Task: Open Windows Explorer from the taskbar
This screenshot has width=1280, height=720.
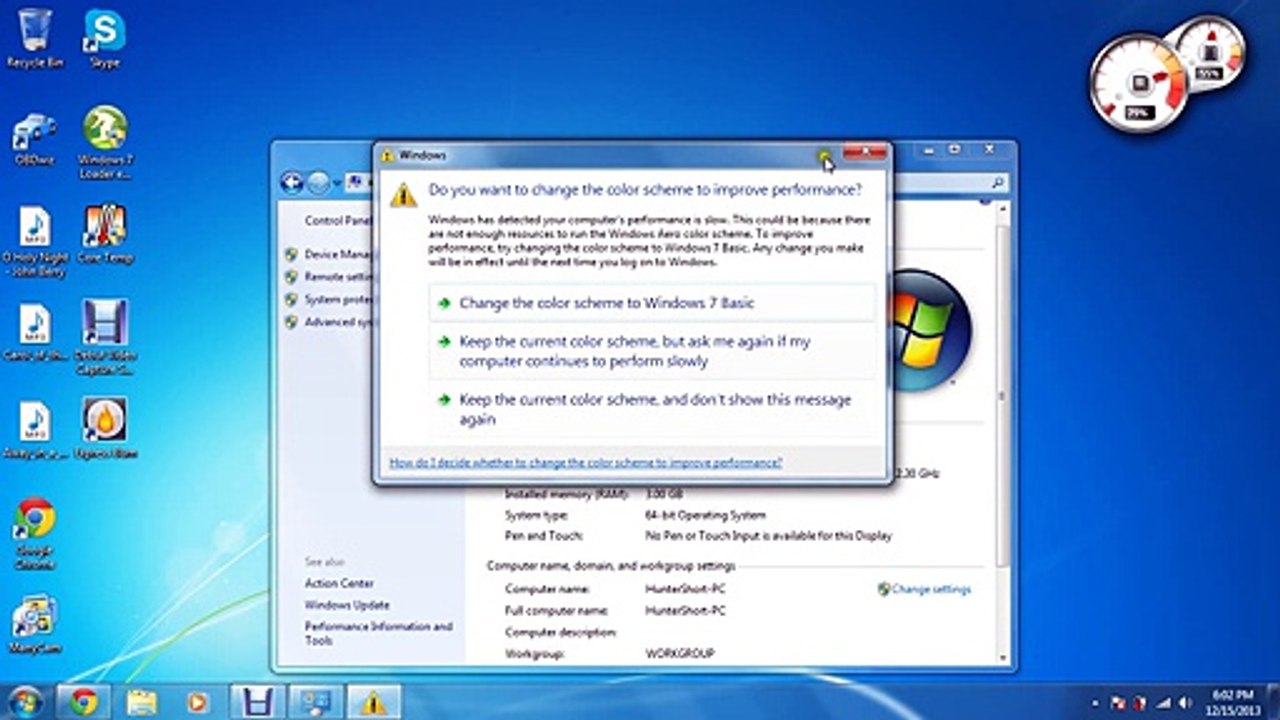Action: (x=142, y=702)
